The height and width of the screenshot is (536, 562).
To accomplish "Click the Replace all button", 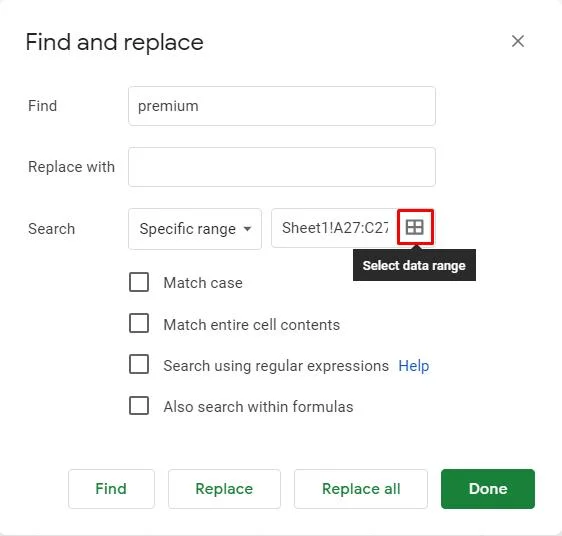I will [x=361, y=489].
